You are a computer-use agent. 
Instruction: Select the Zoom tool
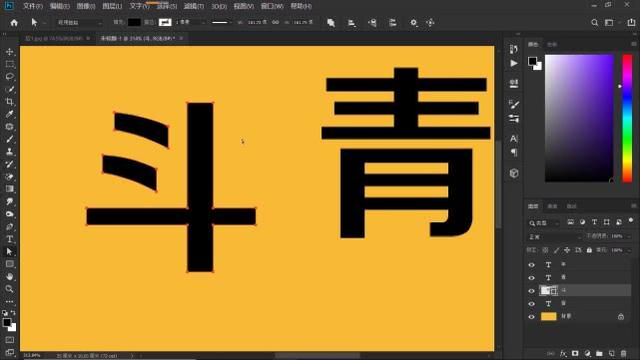tap(10, 289)
